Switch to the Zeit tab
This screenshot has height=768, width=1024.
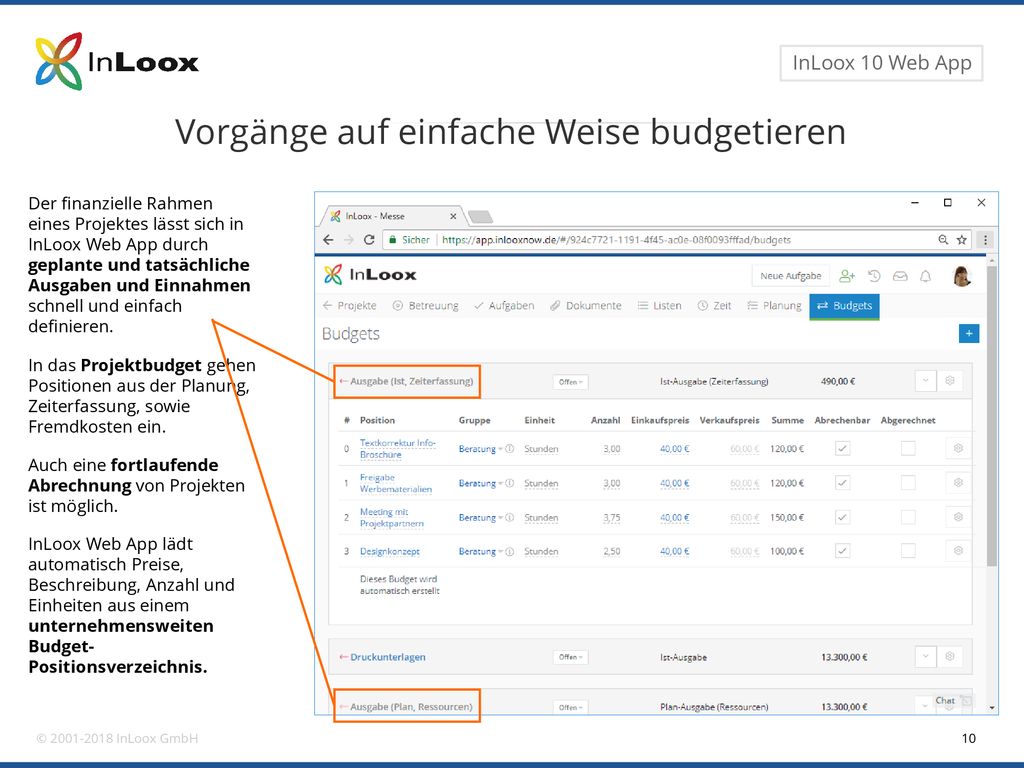[x=714, y=306]
